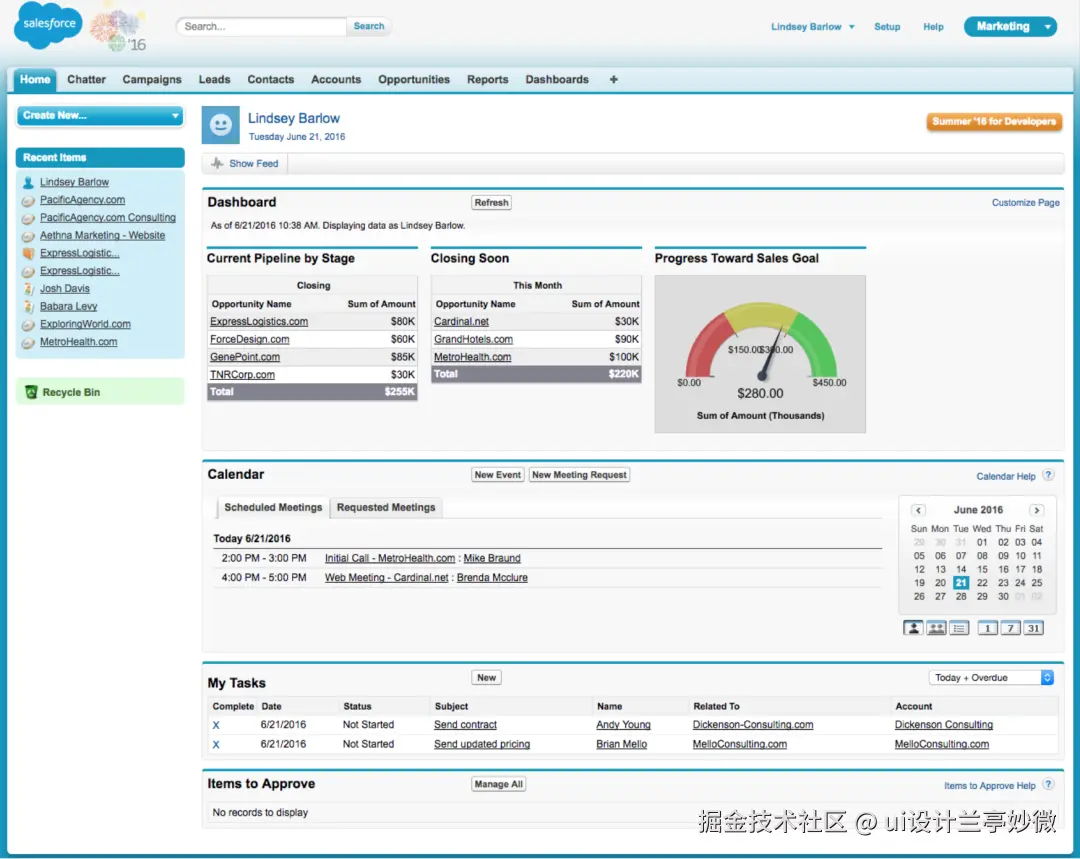Open the Opportunities tab
1080x859 pixels.
click(414, 79)
